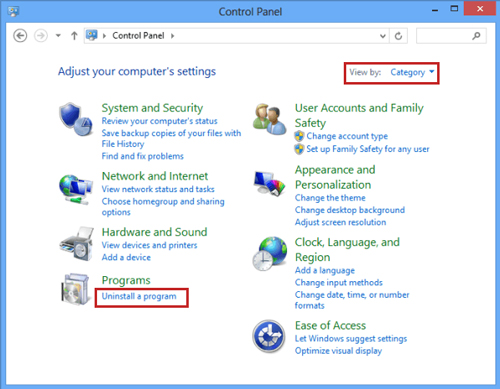Open Save backup copies with File History
The height and width of the screenshot is (389, 500).
(171, 138)
